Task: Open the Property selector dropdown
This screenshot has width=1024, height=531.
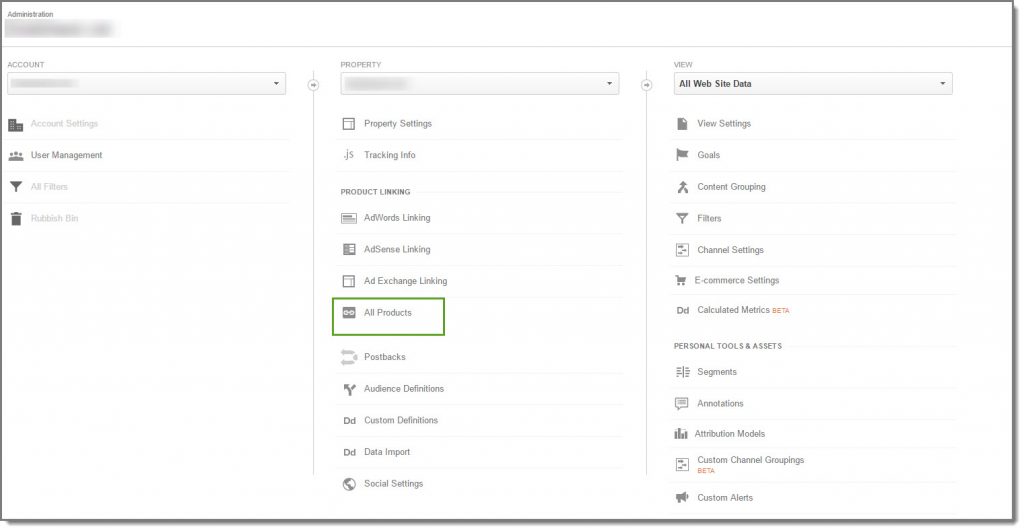Action: pos(479,84)
